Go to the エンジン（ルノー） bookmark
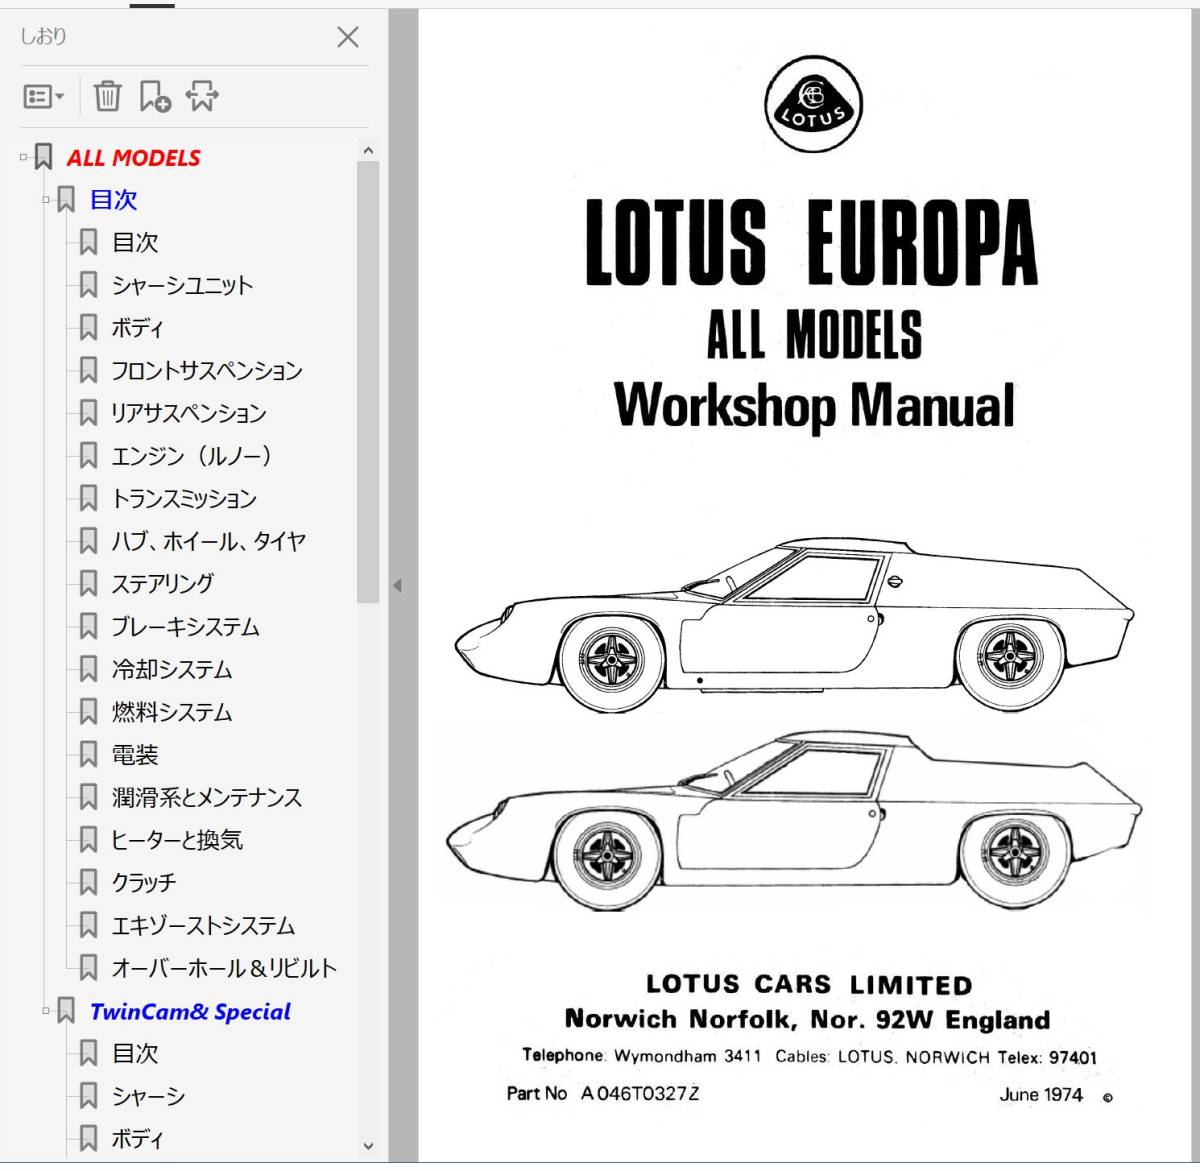The image size is (1200, 1171). 192,456
